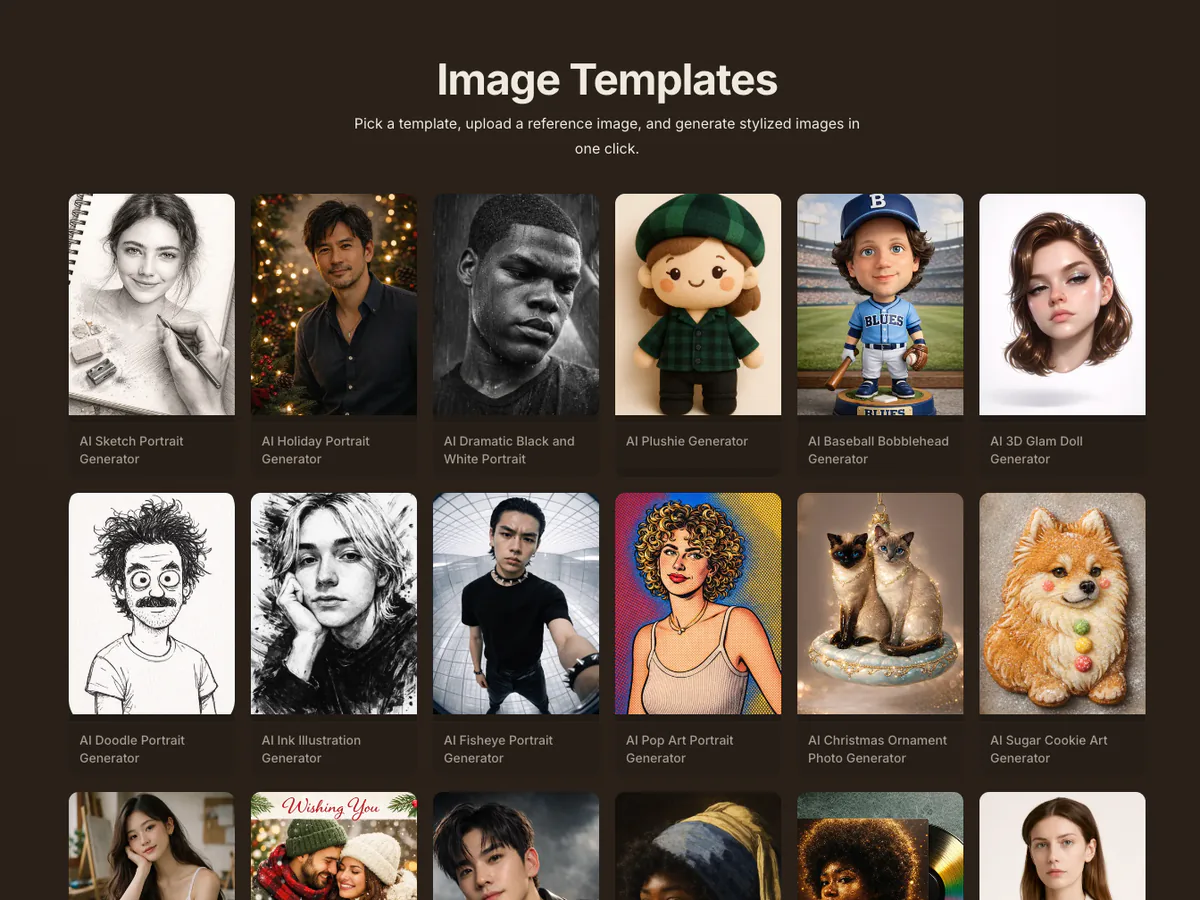Click the 'AI Sugar Cookie Art Generator' label
The height and width of the screenshot is (900, 1200).
point(1049,749)
